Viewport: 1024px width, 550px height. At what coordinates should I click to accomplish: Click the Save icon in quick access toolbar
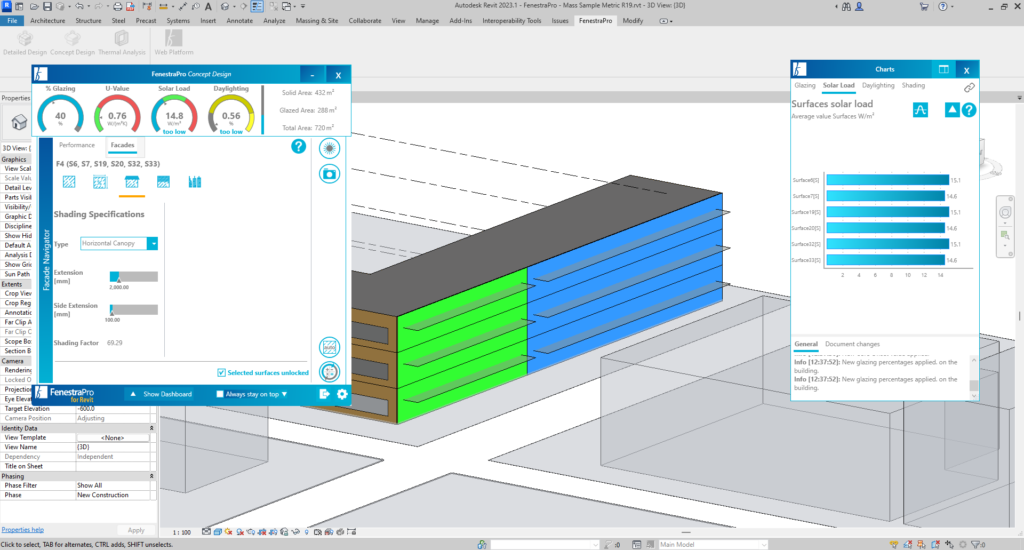click(47, 7)
